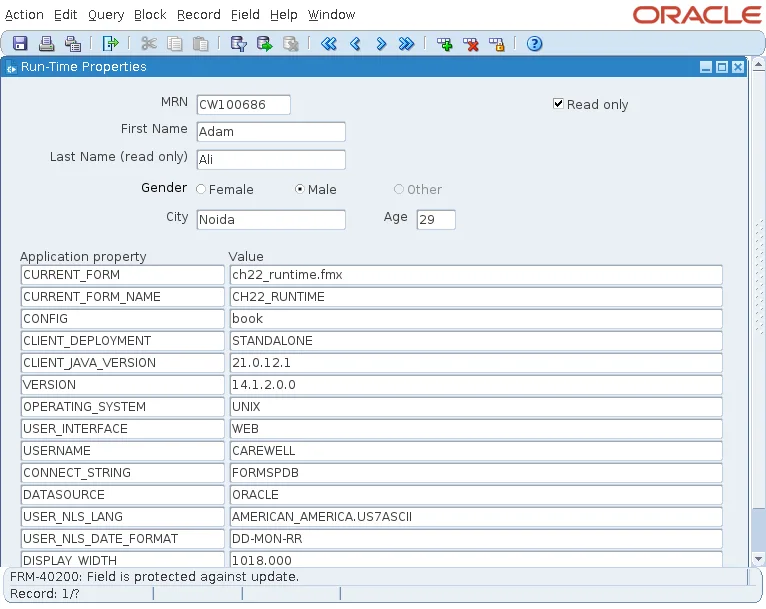Click into the Age field
Screen dimensions: 766x609
coord(436,220)
